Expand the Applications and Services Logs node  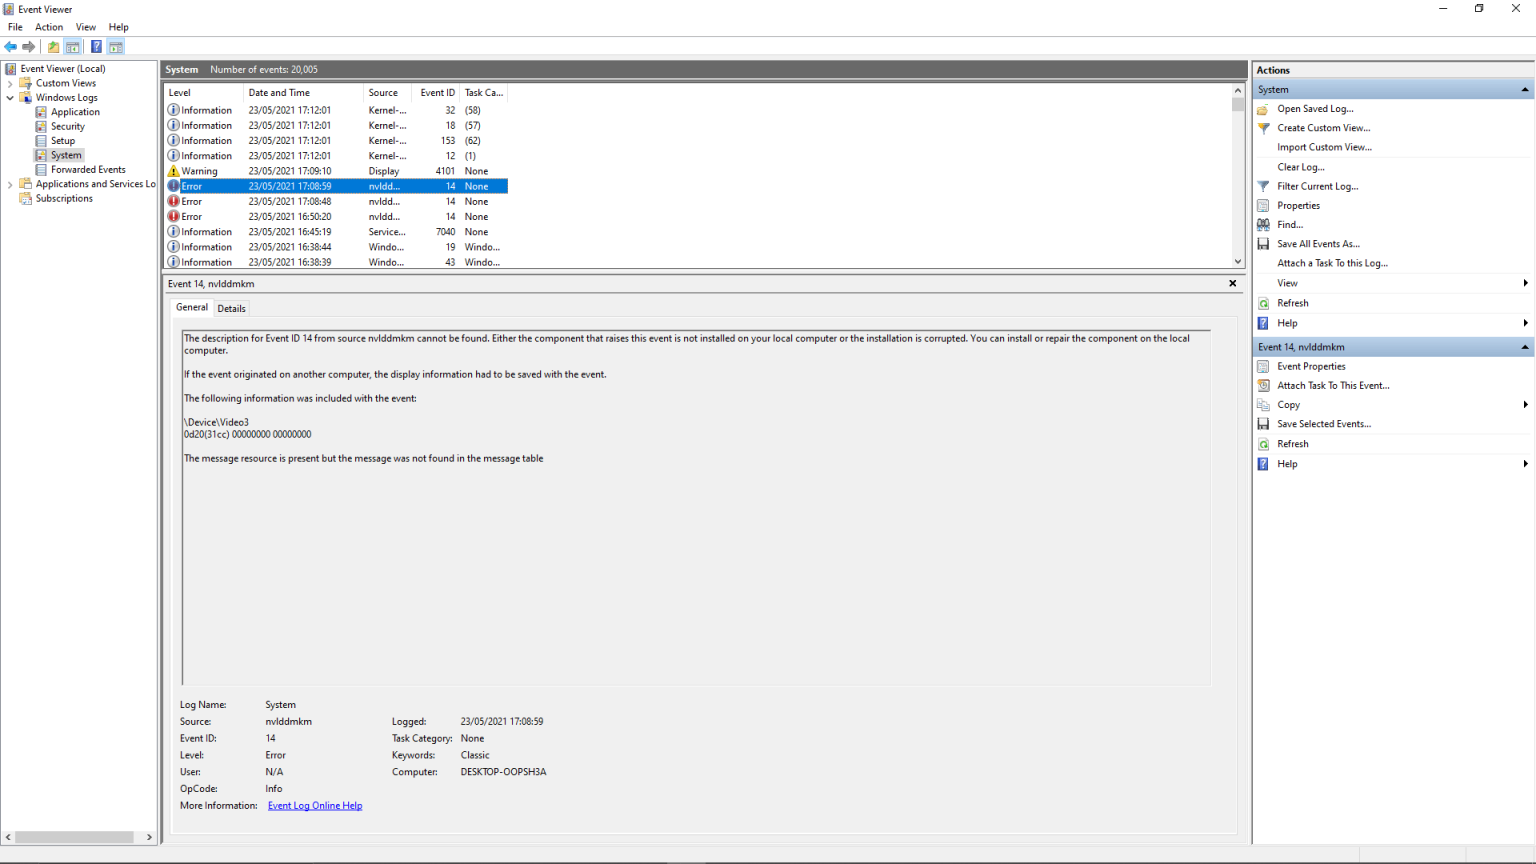pos(8,184)
